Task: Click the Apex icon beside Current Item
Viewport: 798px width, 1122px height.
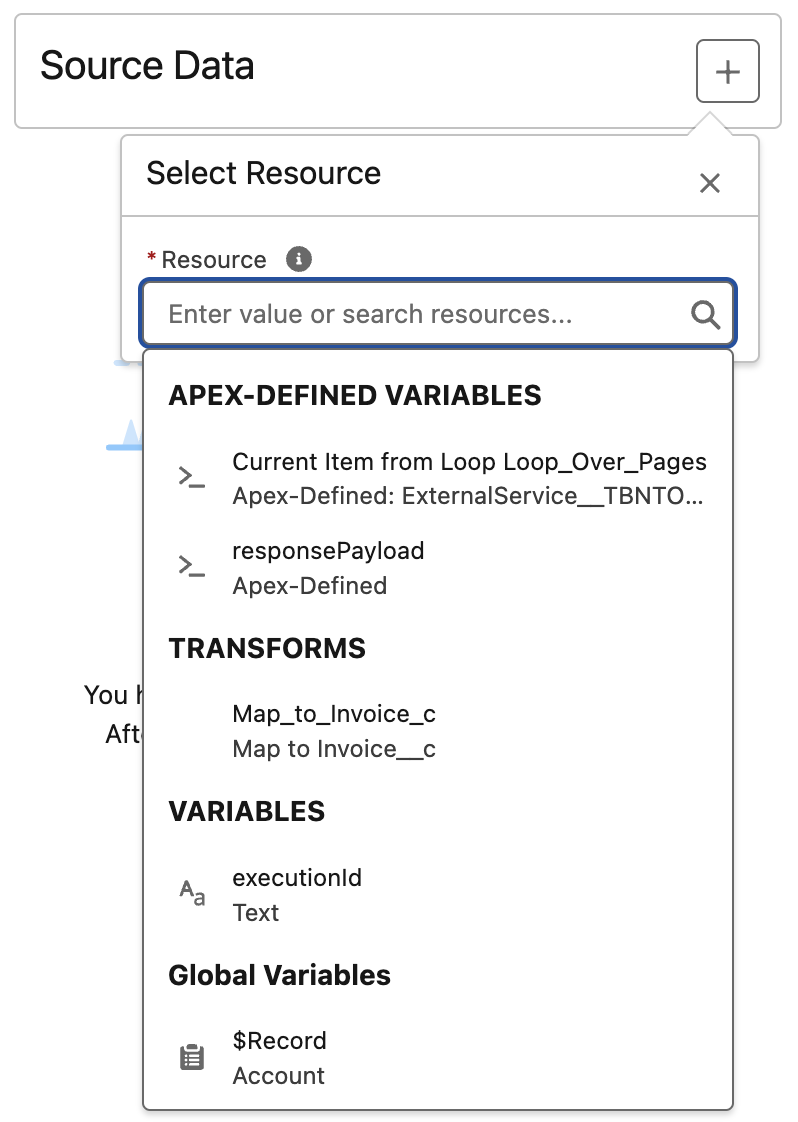Action: pos(192,477)
